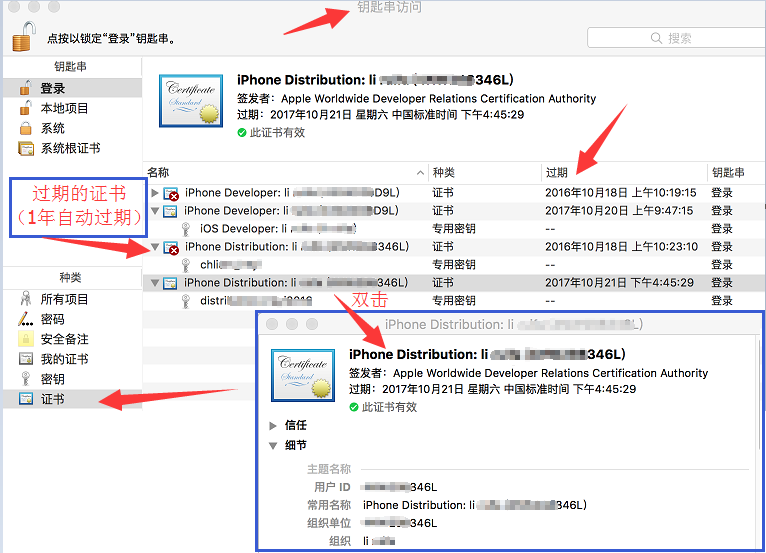Click the 我的证书 icon
Screen dimensions: 766x553
coord(25,359)
